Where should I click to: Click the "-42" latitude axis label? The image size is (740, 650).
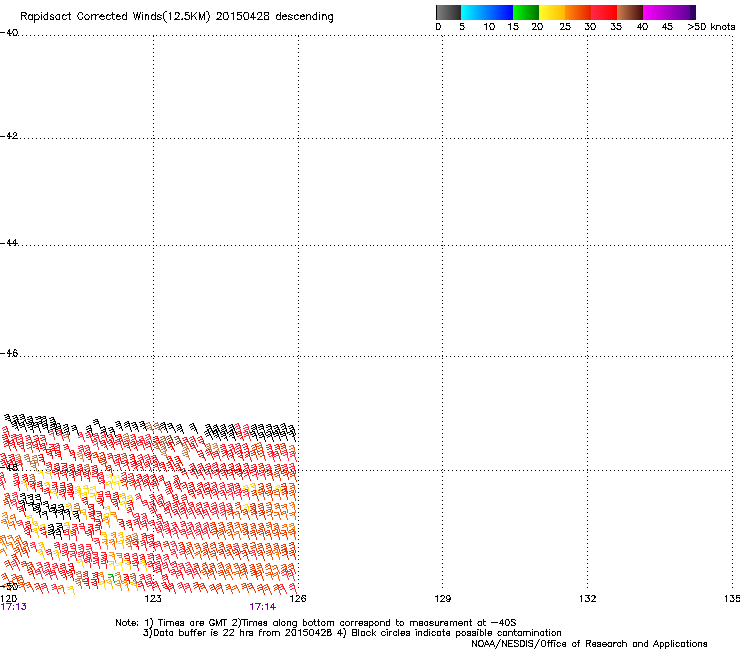[x=9, y=135]
